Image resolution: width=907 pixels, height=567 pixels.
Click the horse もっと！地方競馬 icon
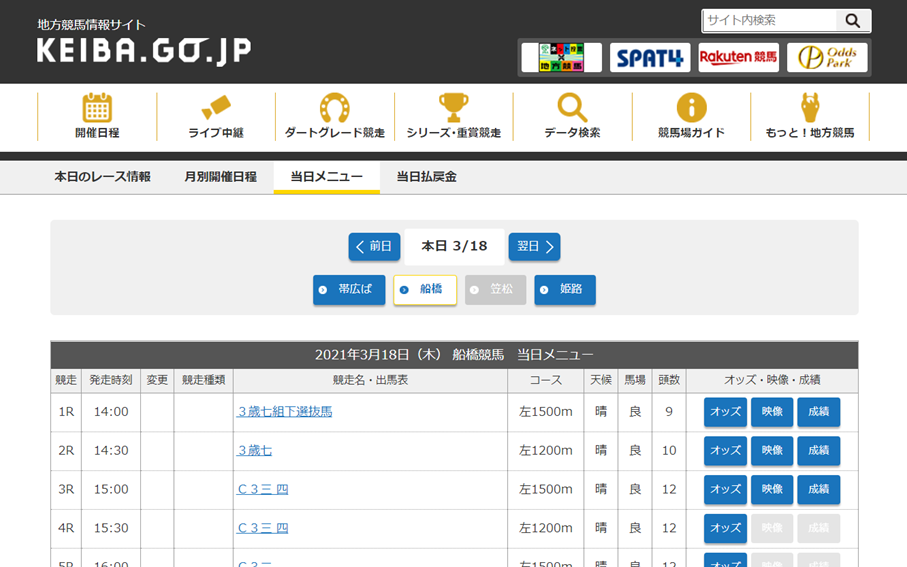pyautogui.click(x=810, y=108)
